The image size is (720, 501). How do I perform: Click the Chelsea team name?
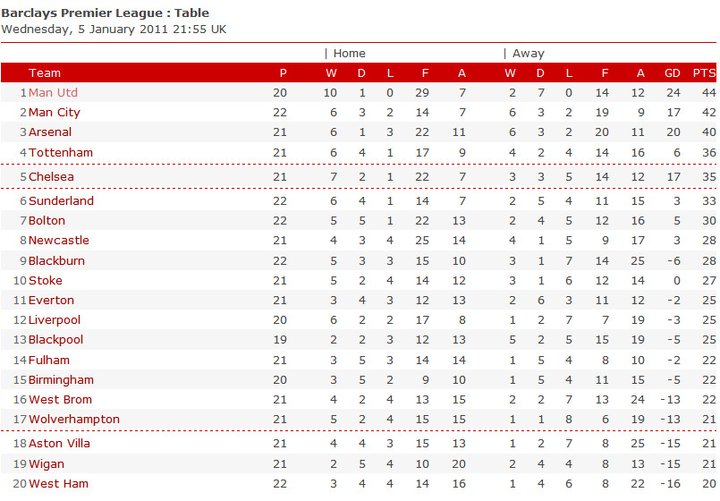pyautogui.click(x=52, y=177)
